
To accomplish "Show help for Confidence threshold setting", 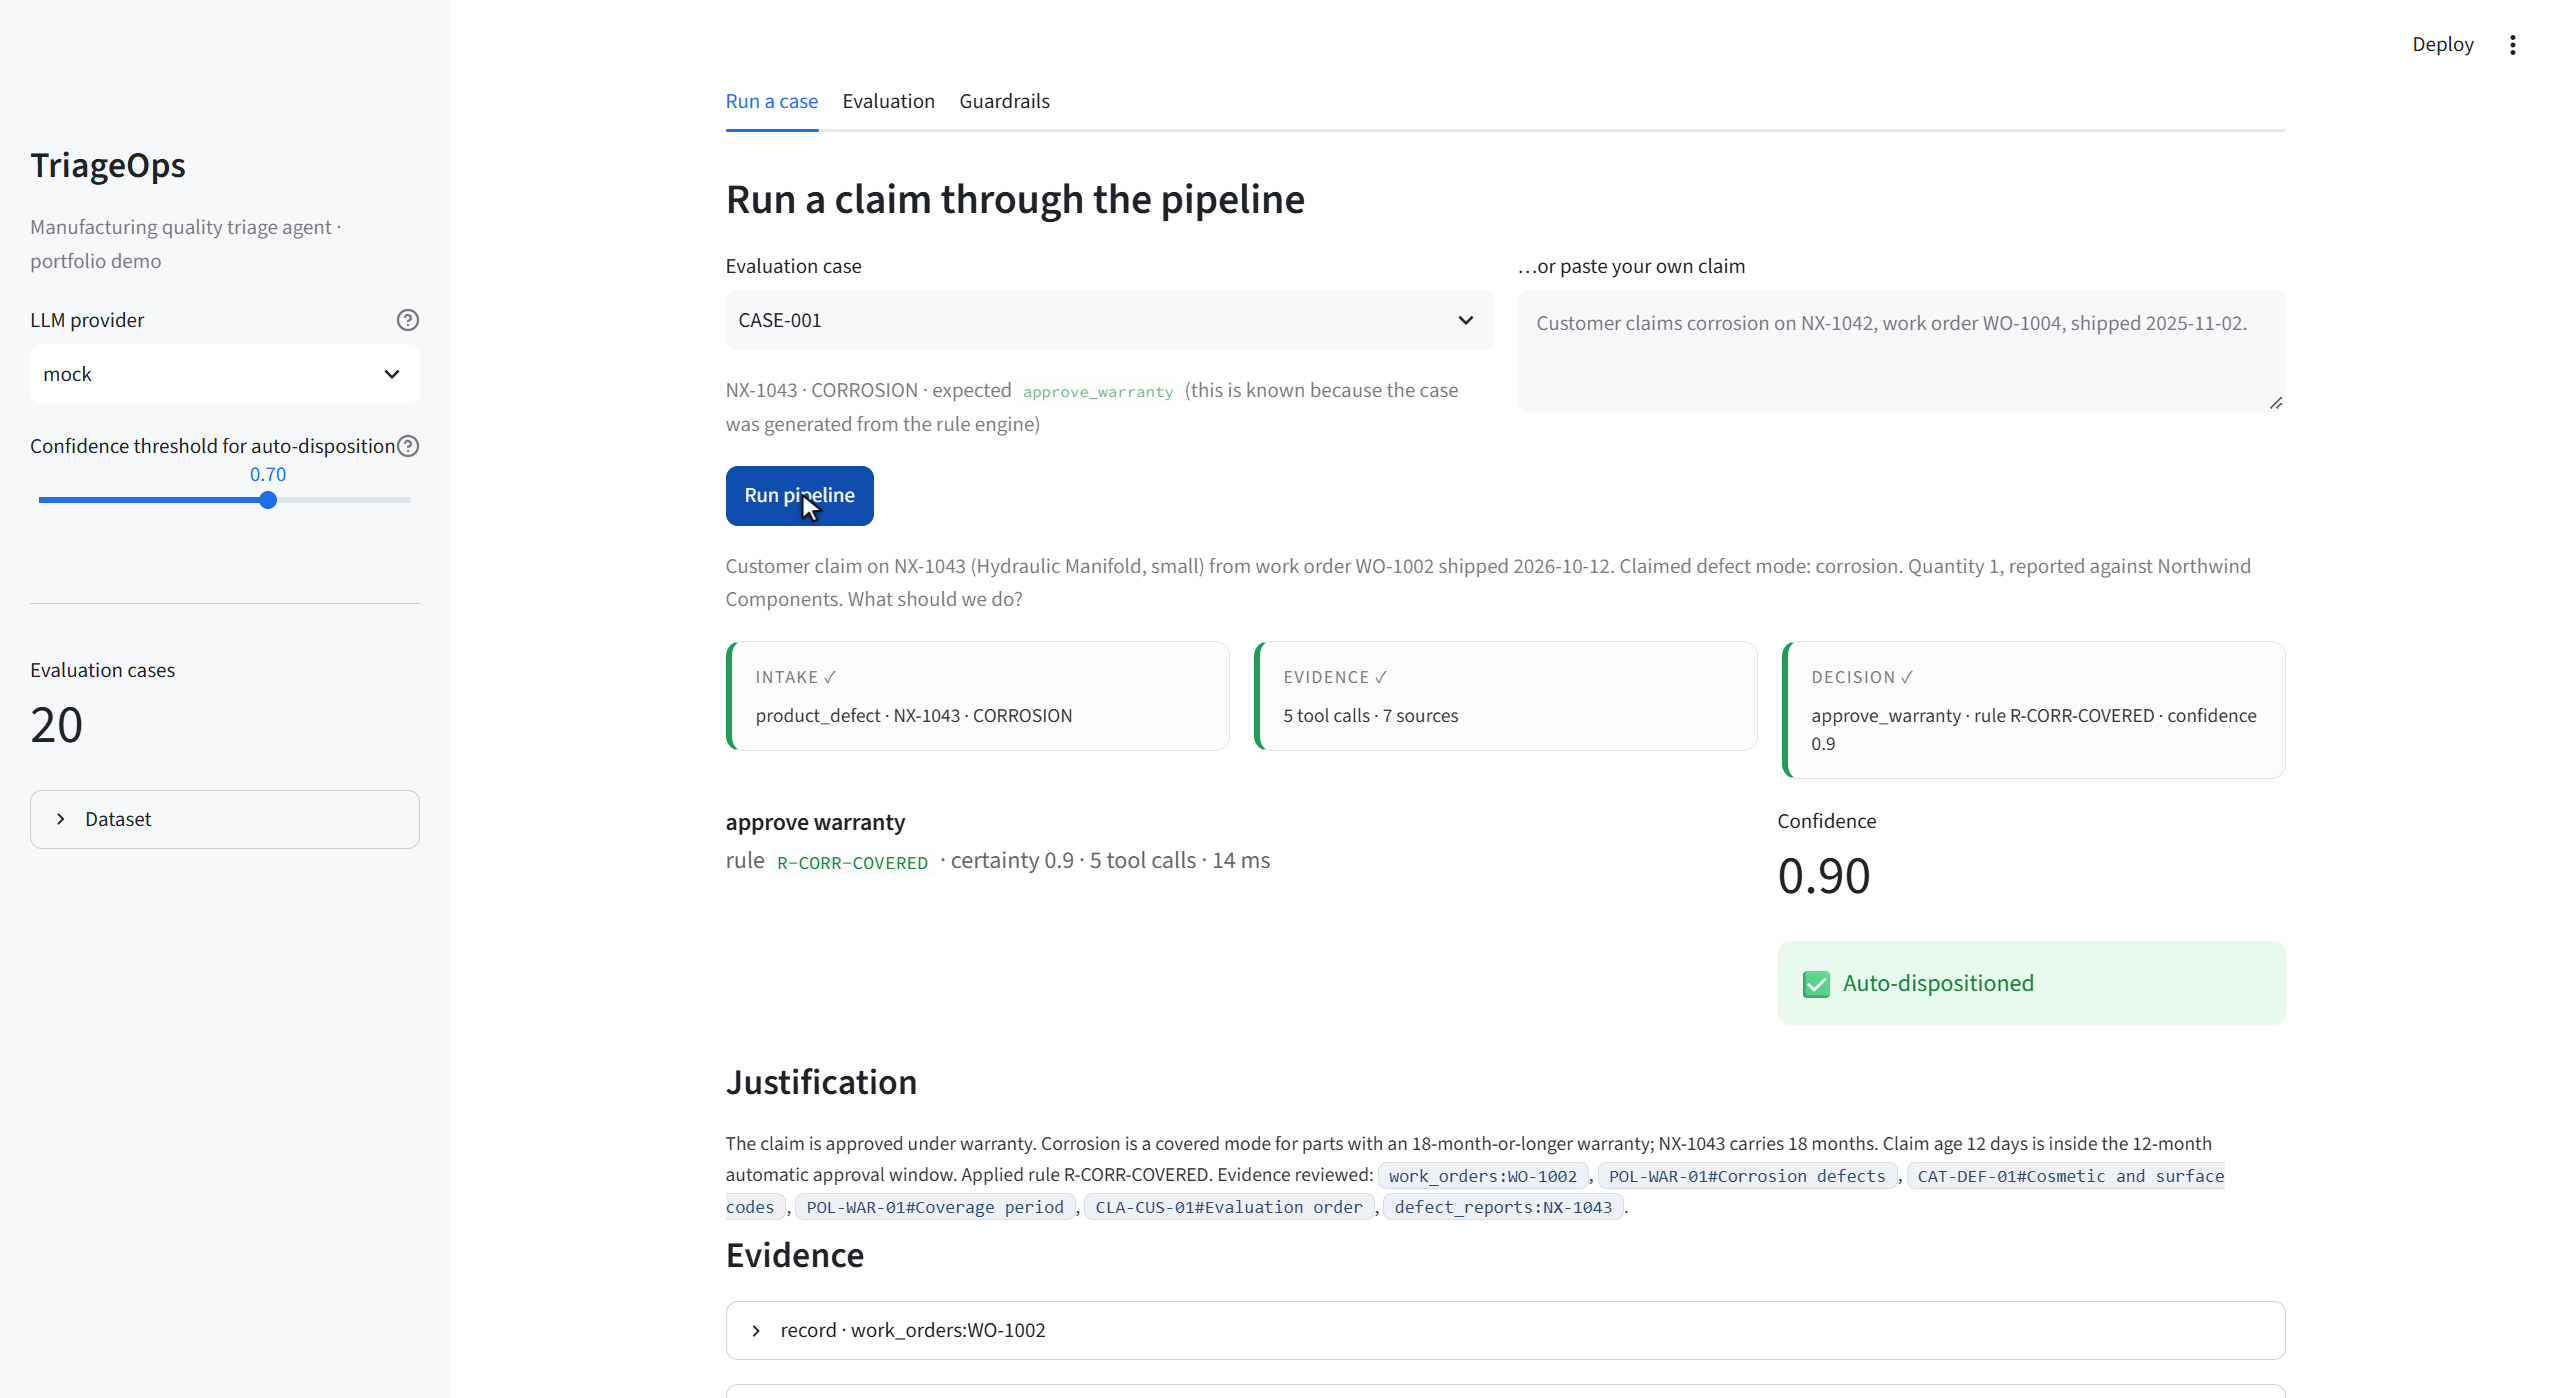I will point(407,446).
